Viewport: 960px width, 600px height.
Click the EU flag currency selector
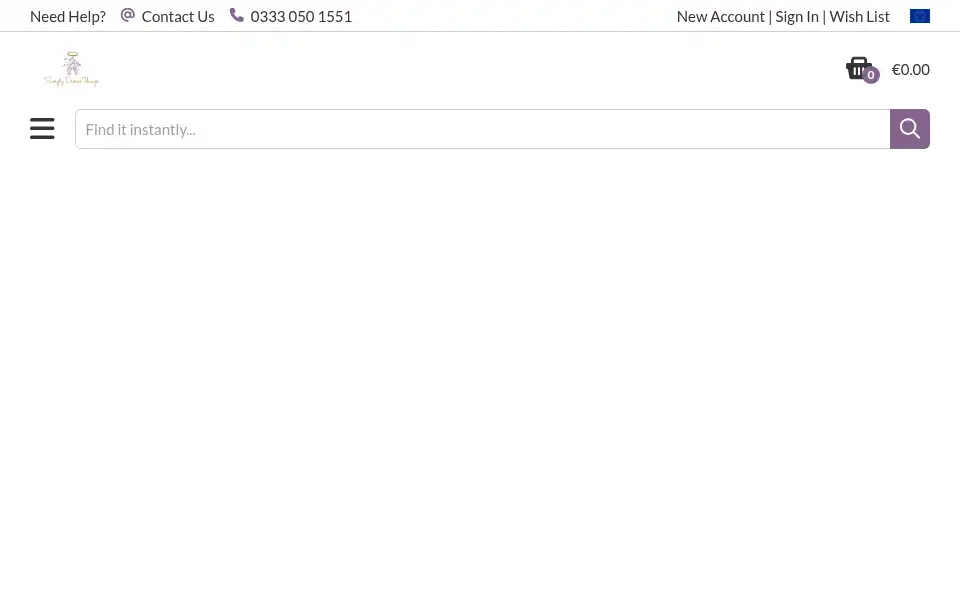coord(920,17)
